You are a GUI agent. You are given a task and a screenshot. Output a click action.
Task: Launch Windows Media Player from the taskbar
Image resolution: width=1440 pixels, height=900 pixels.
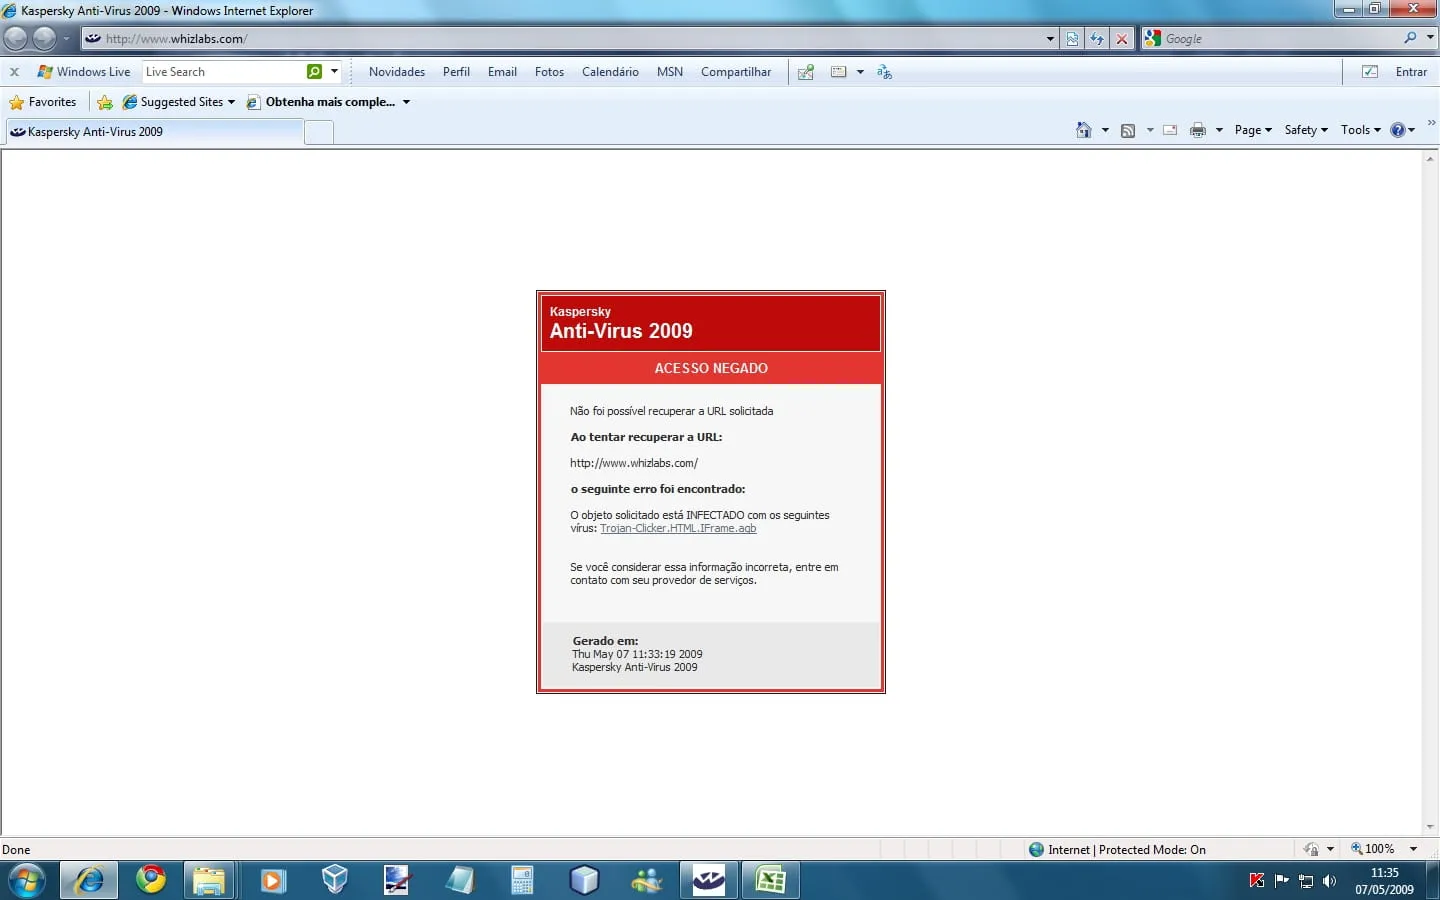click(x=272, y=880)
